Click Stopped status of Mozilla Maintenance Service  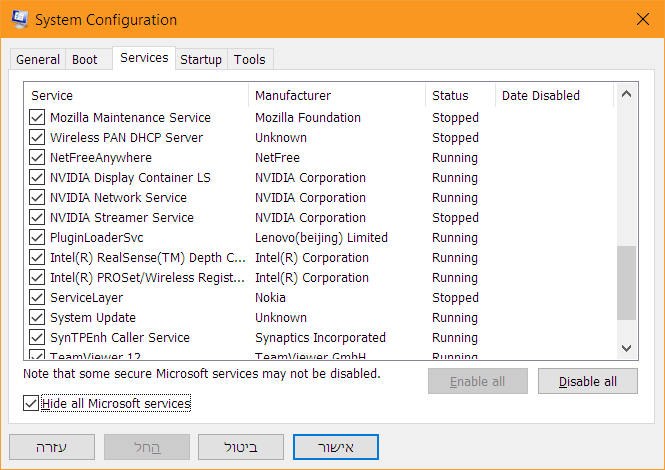[455, 118]
